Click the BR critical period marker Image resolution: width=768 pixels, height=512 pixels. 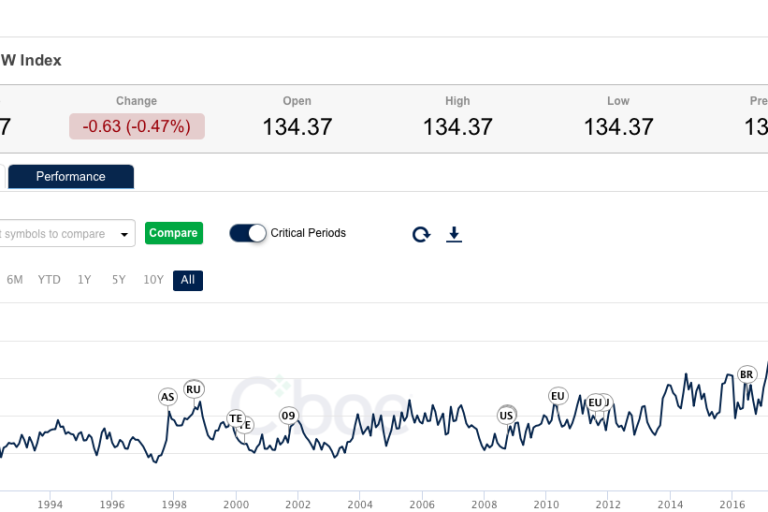tap(746, 375)
